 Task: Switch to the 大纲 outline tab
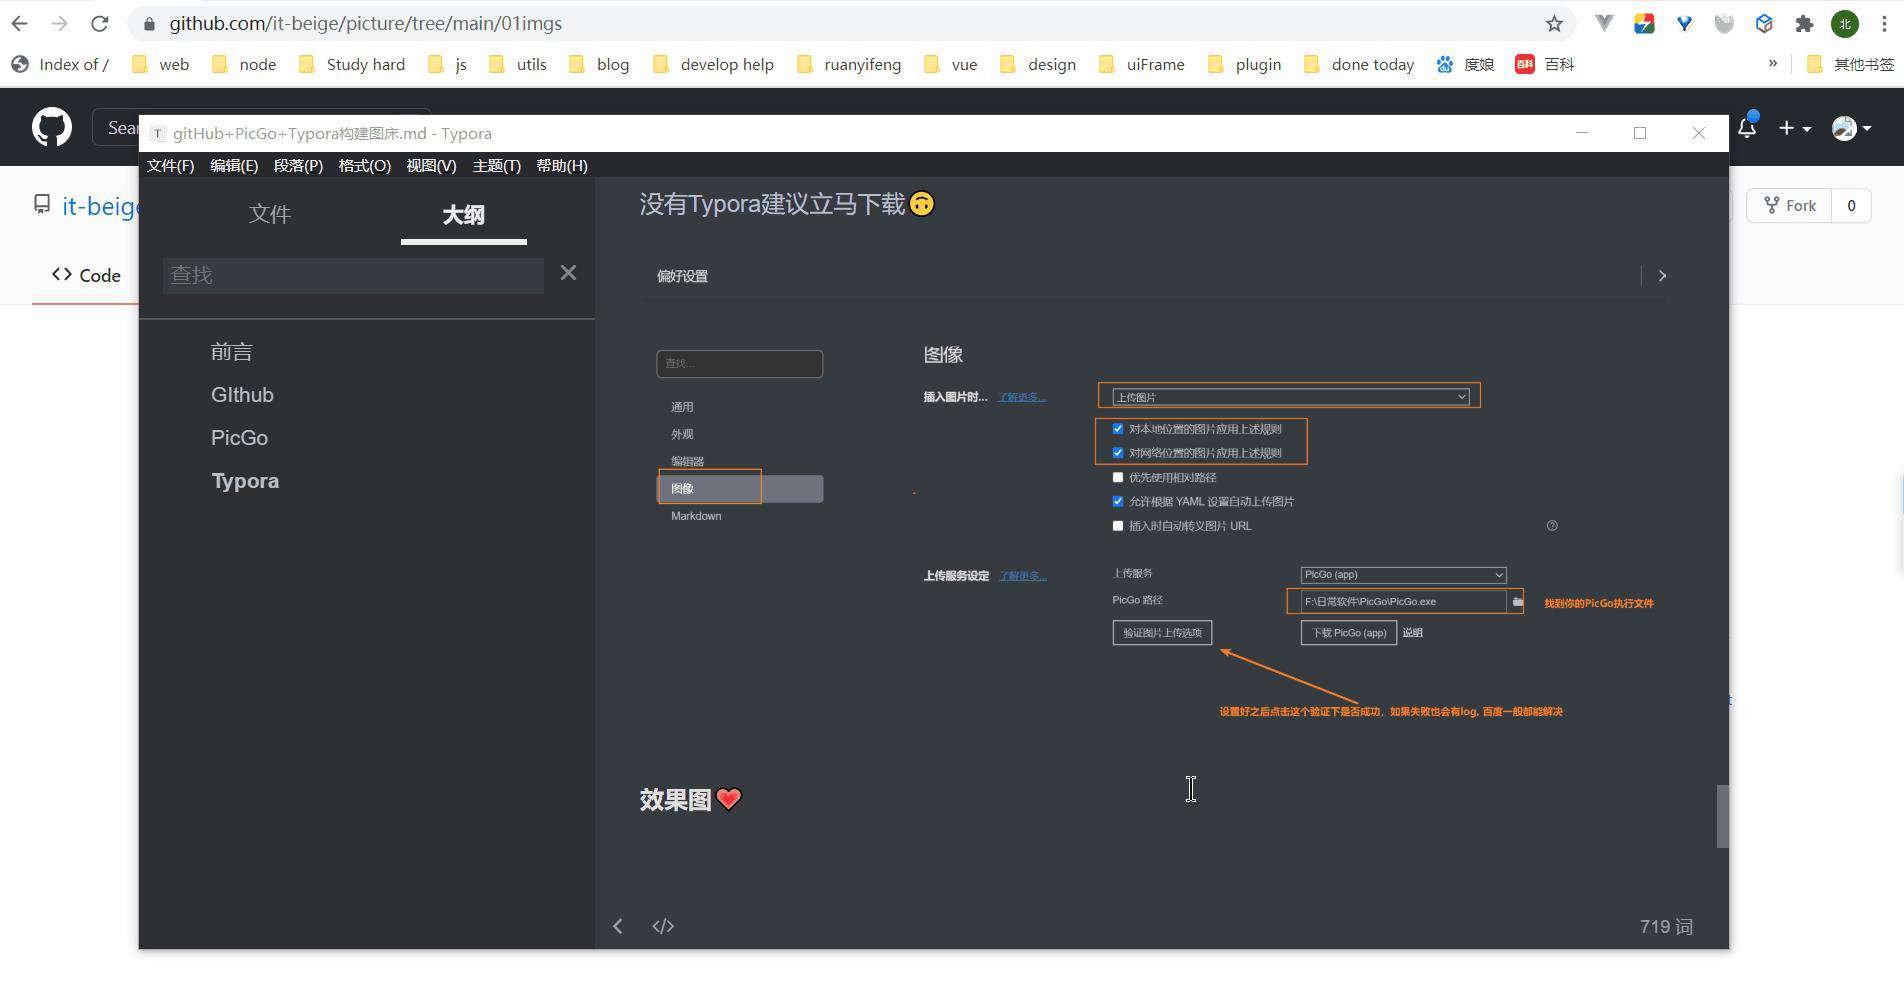(463, 214)
